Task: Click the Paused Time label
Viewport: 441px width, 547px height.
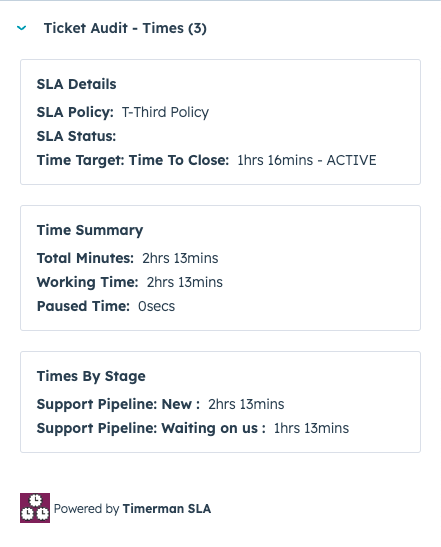Action: [83, 306]
